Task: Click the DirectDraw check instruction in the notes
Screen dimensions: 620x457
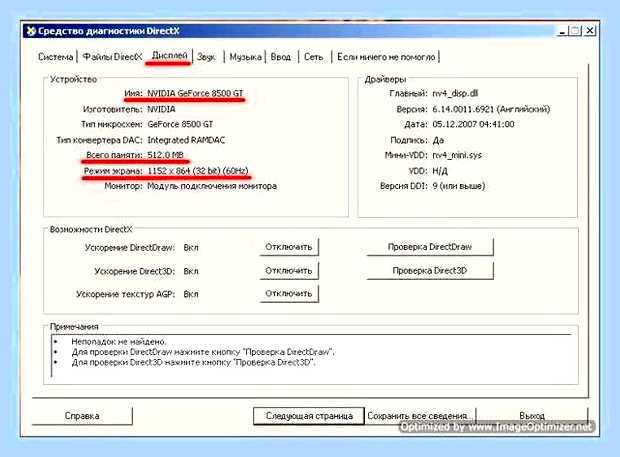Action: 203,352
